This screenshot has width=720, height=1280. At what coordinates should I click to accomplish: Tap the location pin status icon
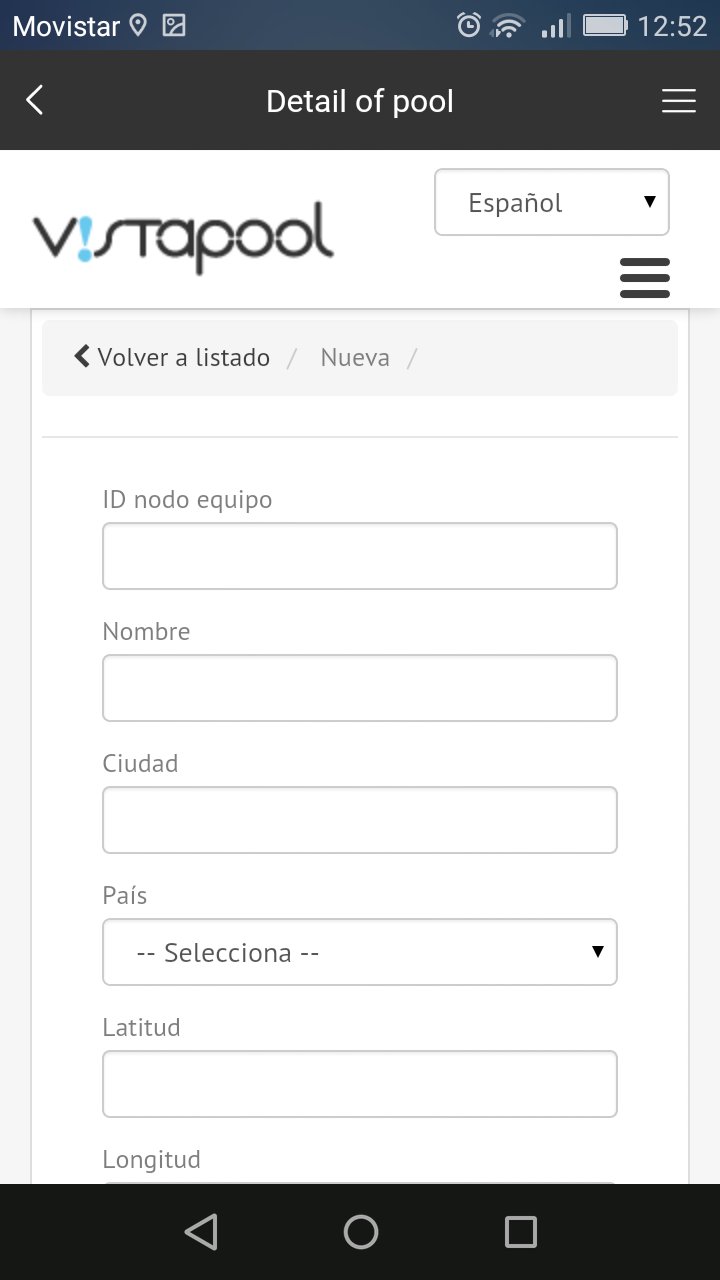[138, 25]
